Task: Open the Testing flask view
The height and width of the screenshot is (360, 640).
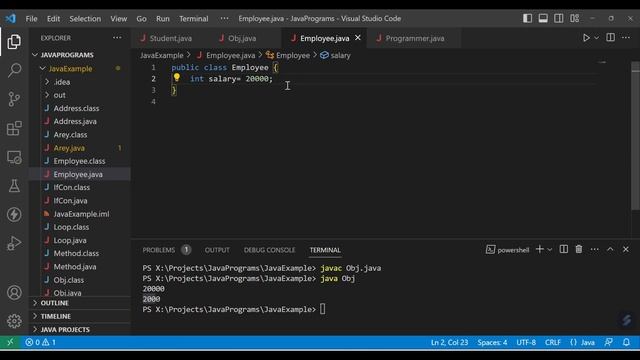Action: (14, 186)
